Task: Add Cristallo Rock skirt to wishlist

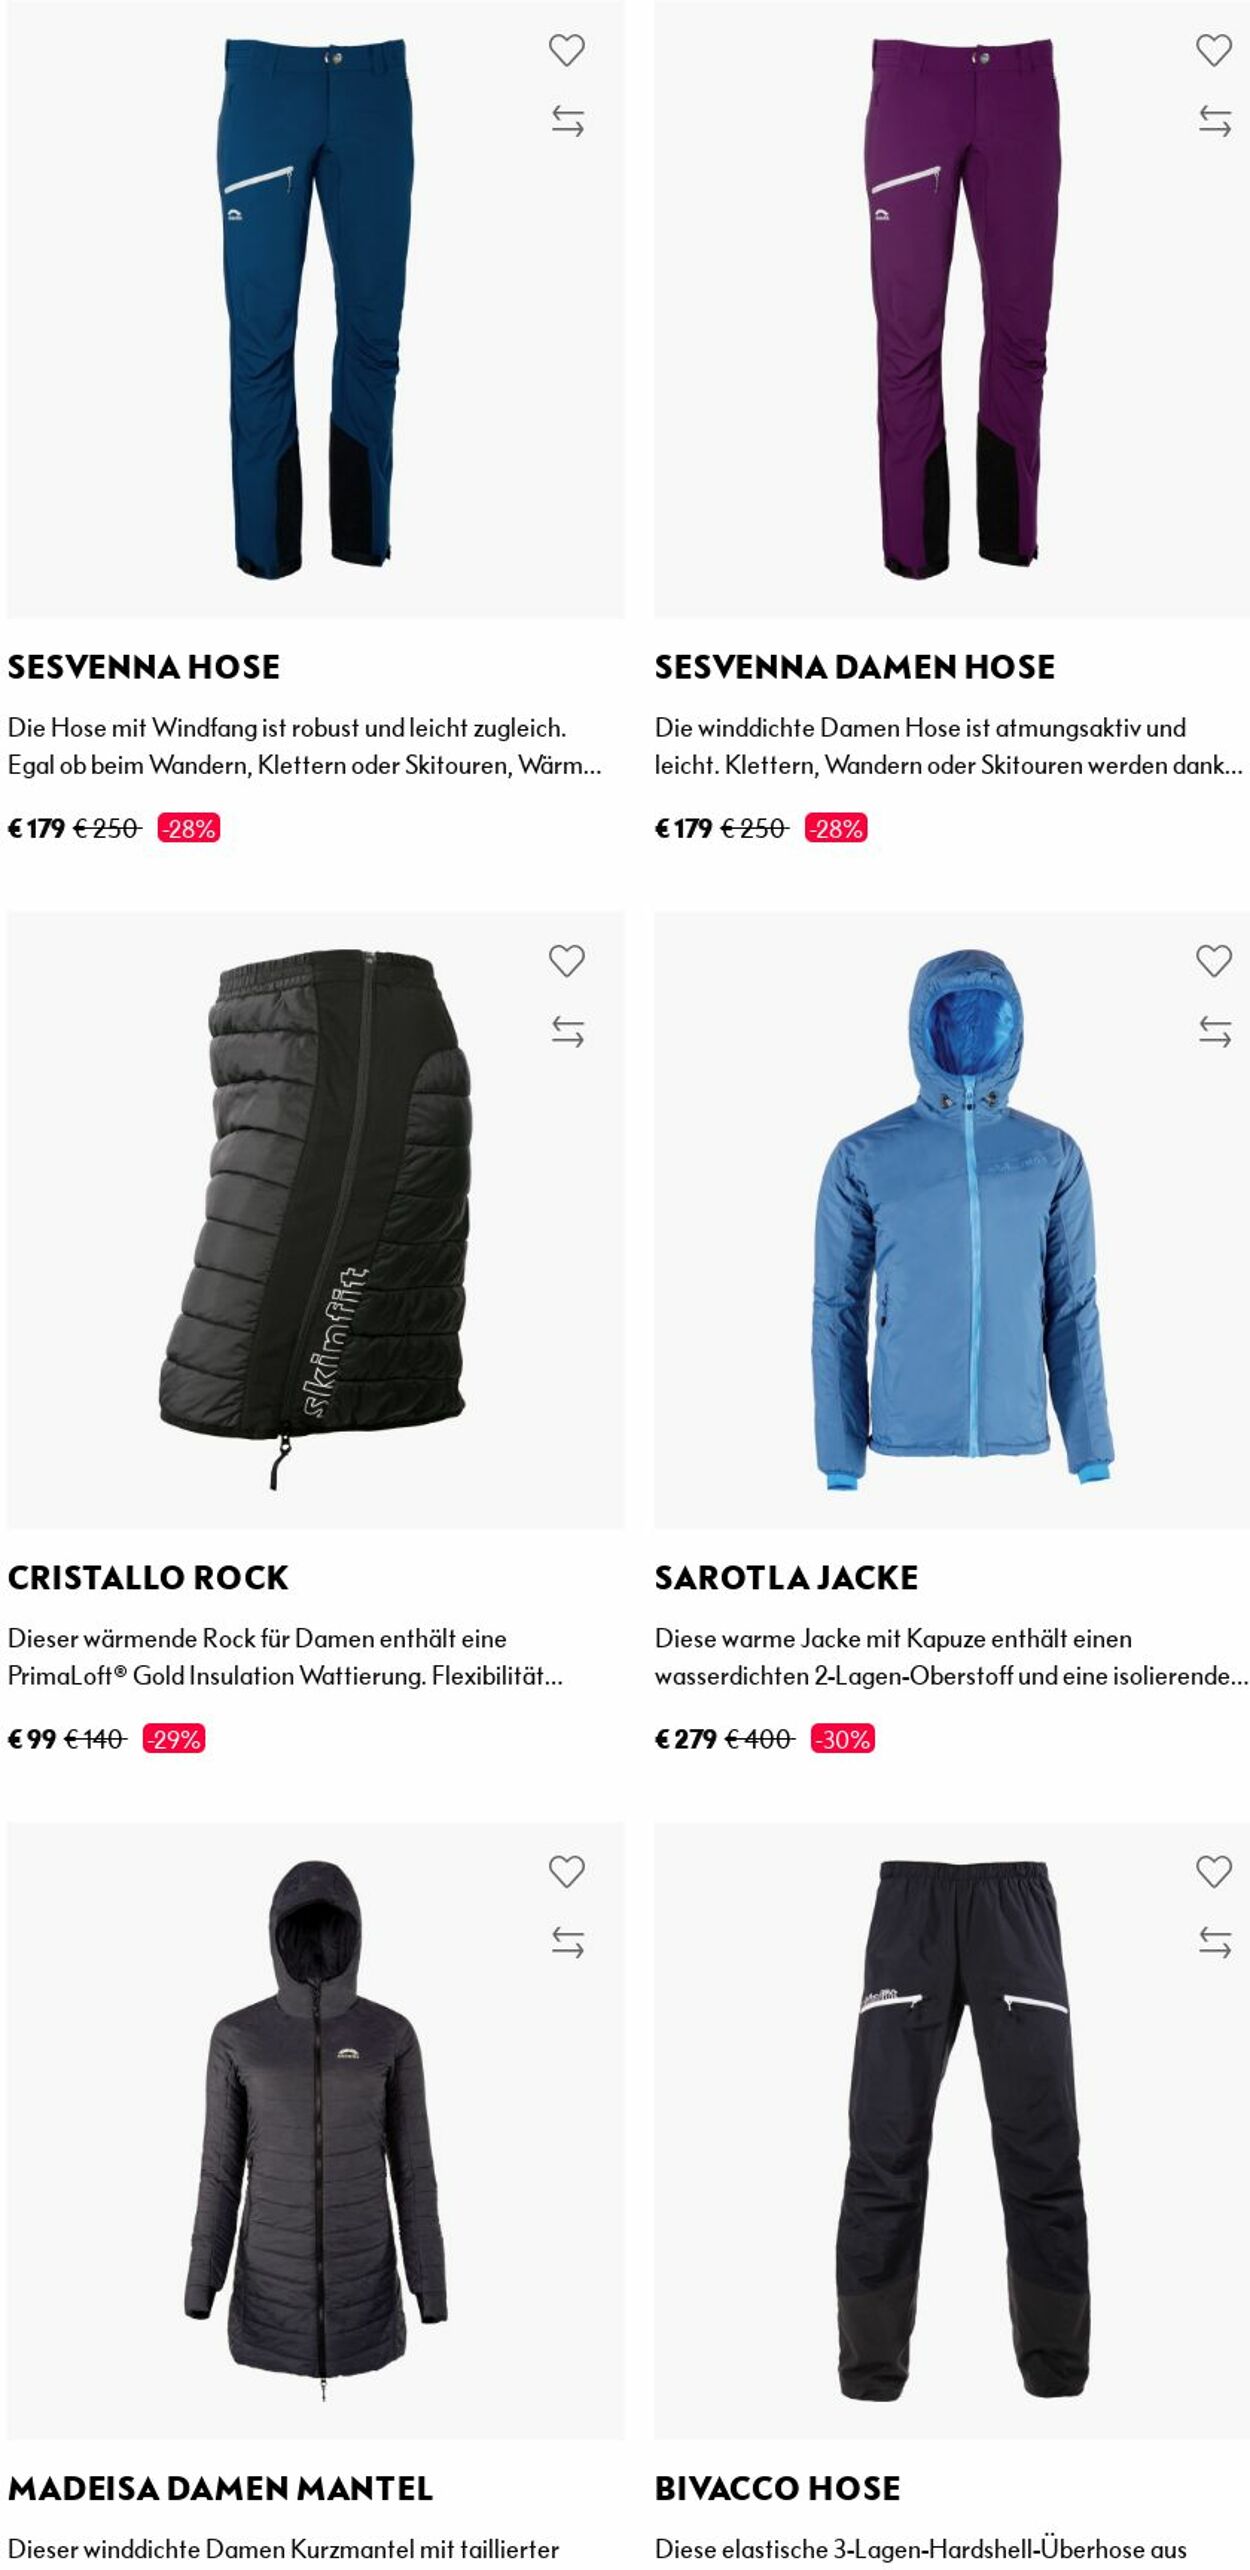Action: (x=566, y=961)
